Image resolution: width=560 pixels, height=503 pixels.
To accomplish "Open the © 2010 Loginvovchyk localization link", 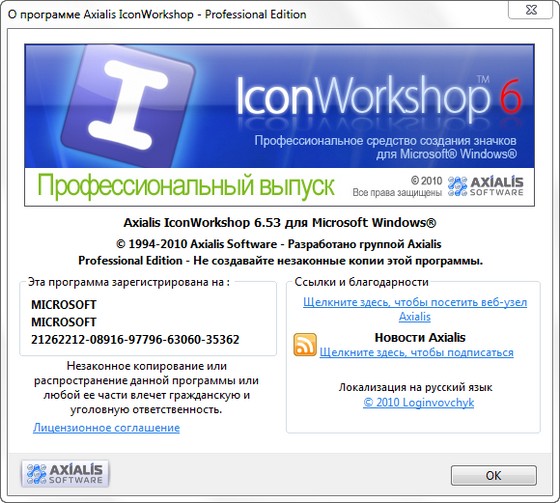I will pyautogui.click(x=419, y=403).
